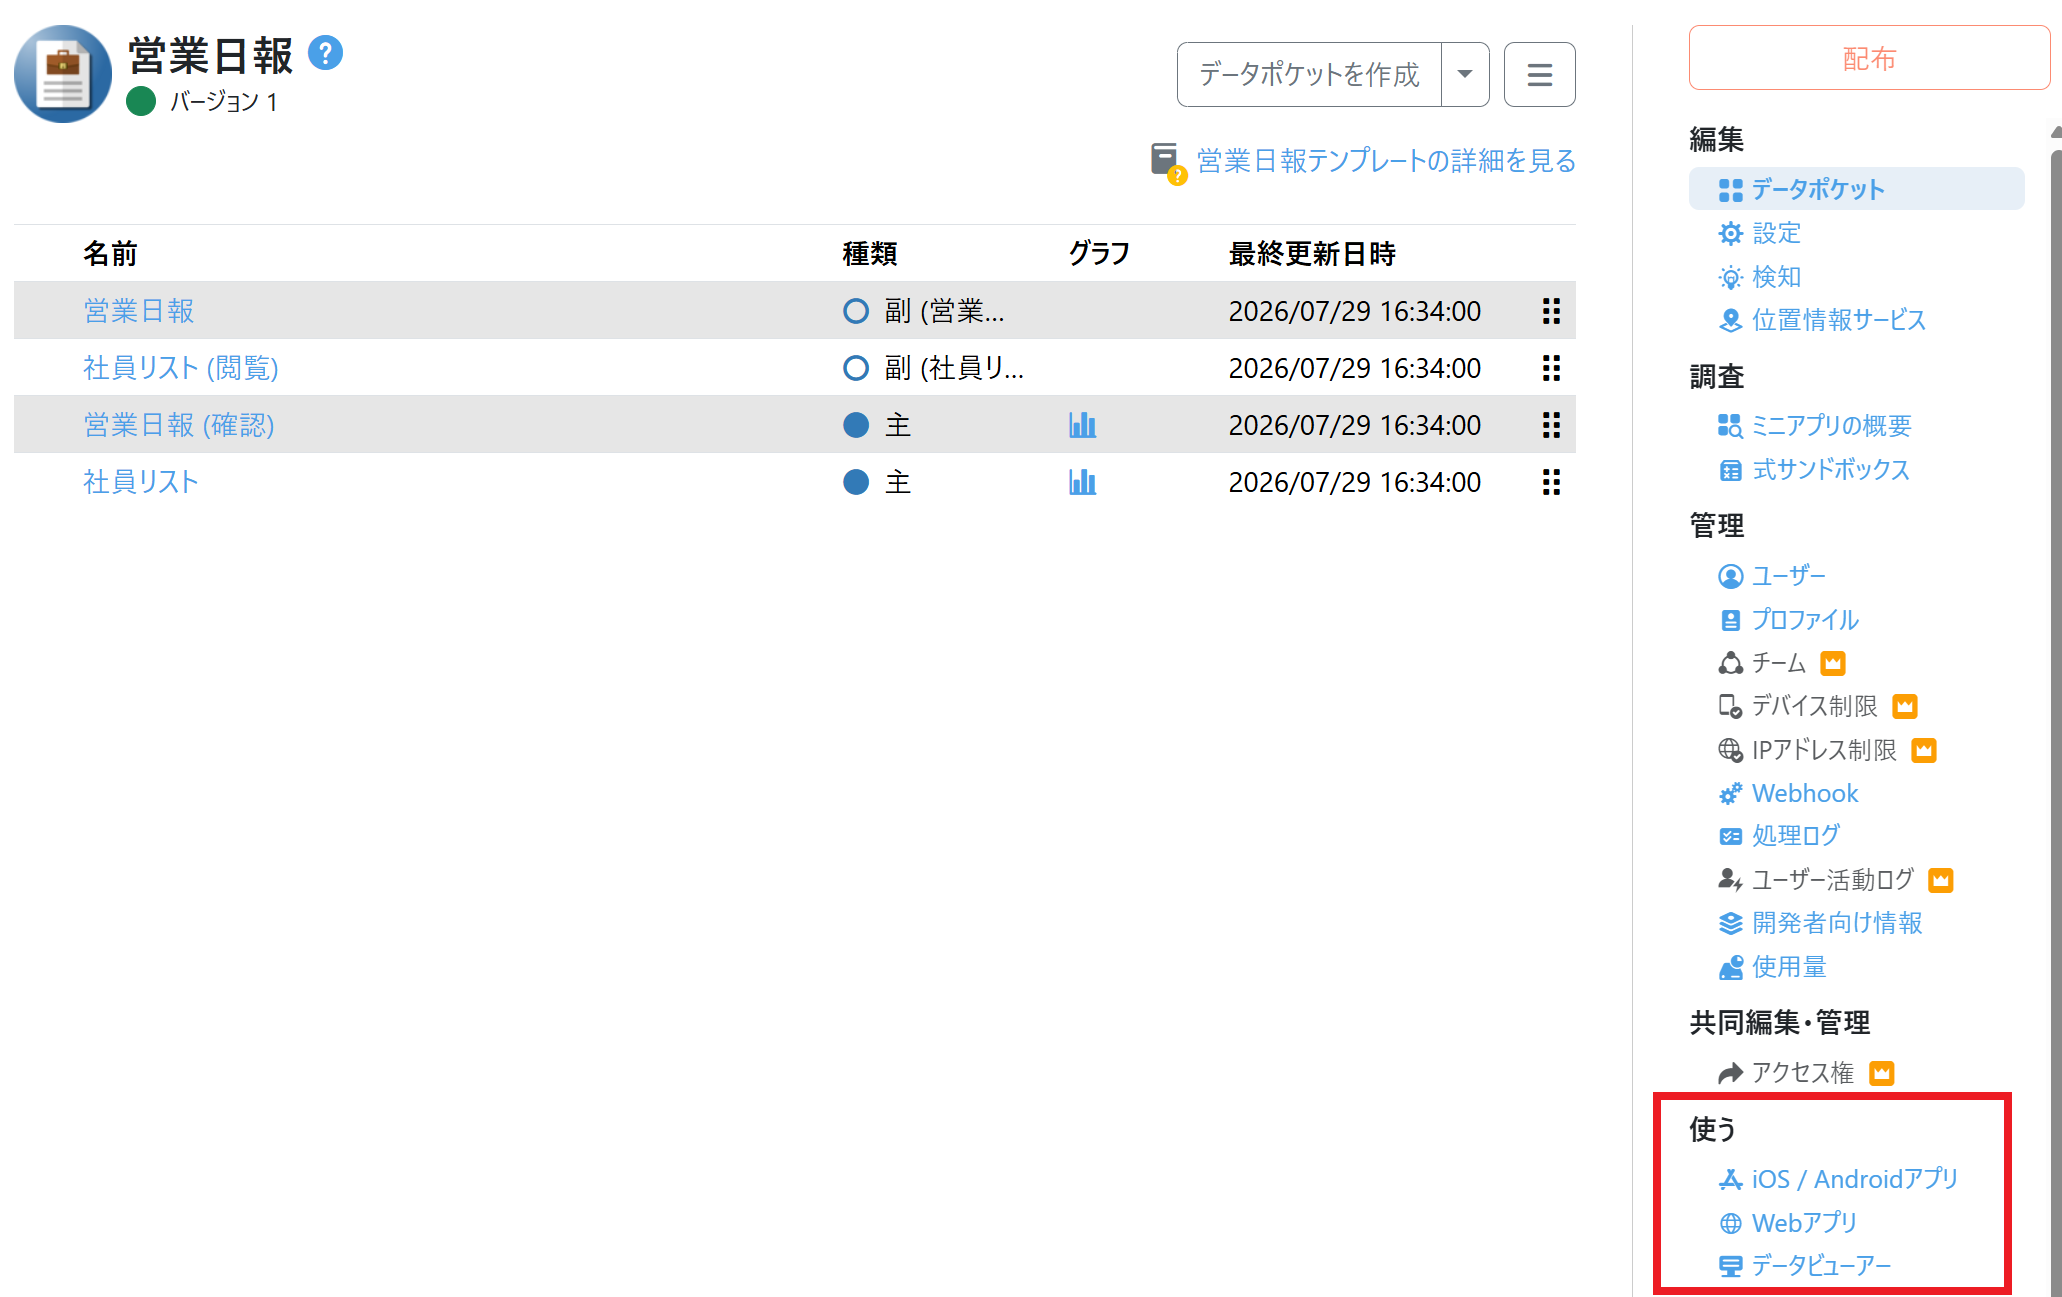Screen dimensions: 2062x1297
Task: Open row options dots for 社員リスト
Action: click(1551, 482)
